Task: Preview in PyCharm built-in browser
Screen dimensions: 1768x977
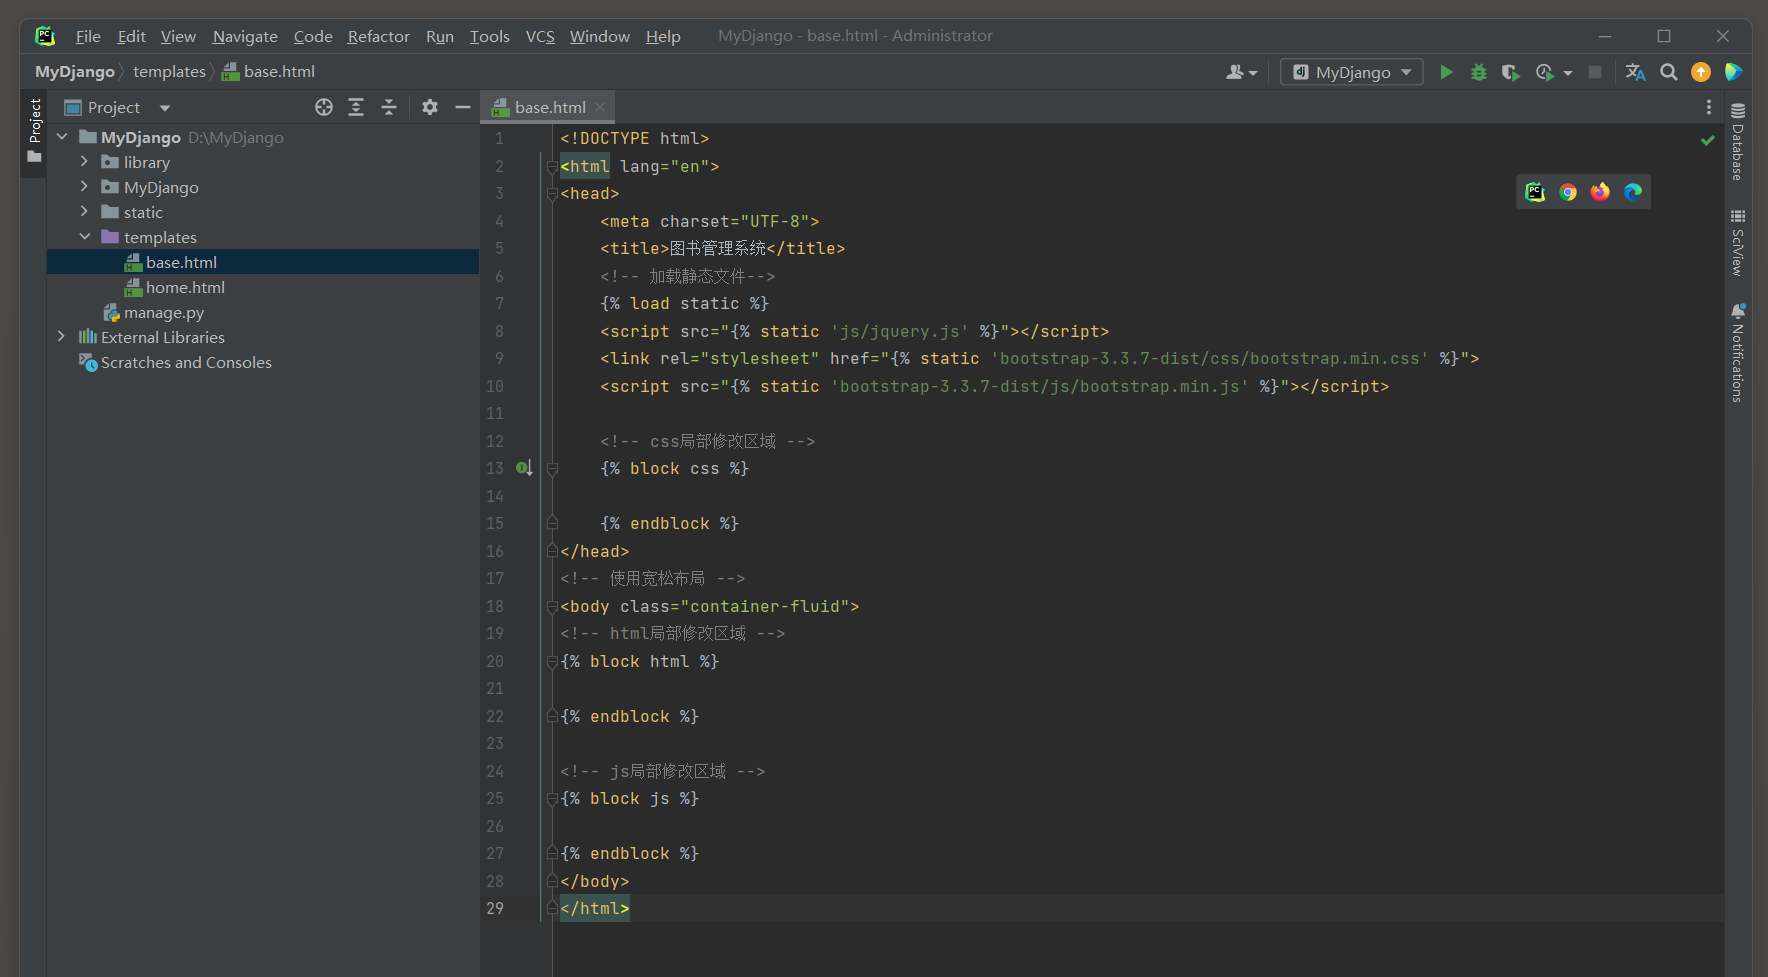Action: [x=1535, y=192]
